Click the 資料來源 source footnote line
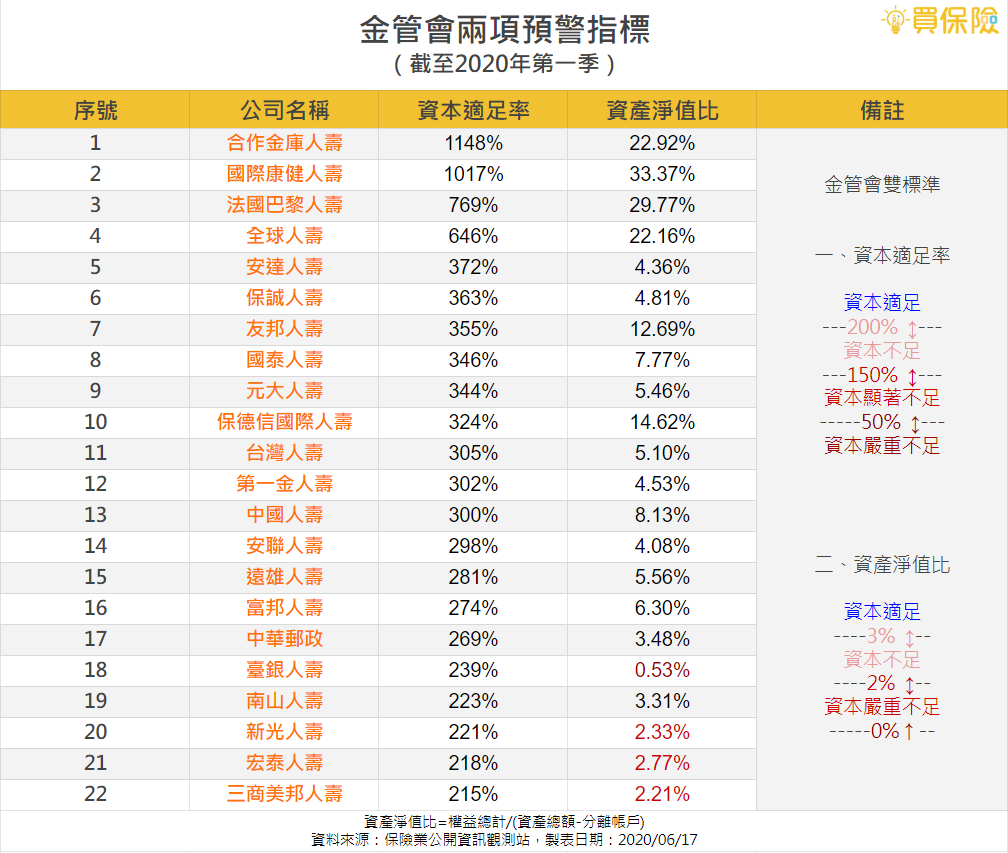1008x853 pixels. [505, 840]
